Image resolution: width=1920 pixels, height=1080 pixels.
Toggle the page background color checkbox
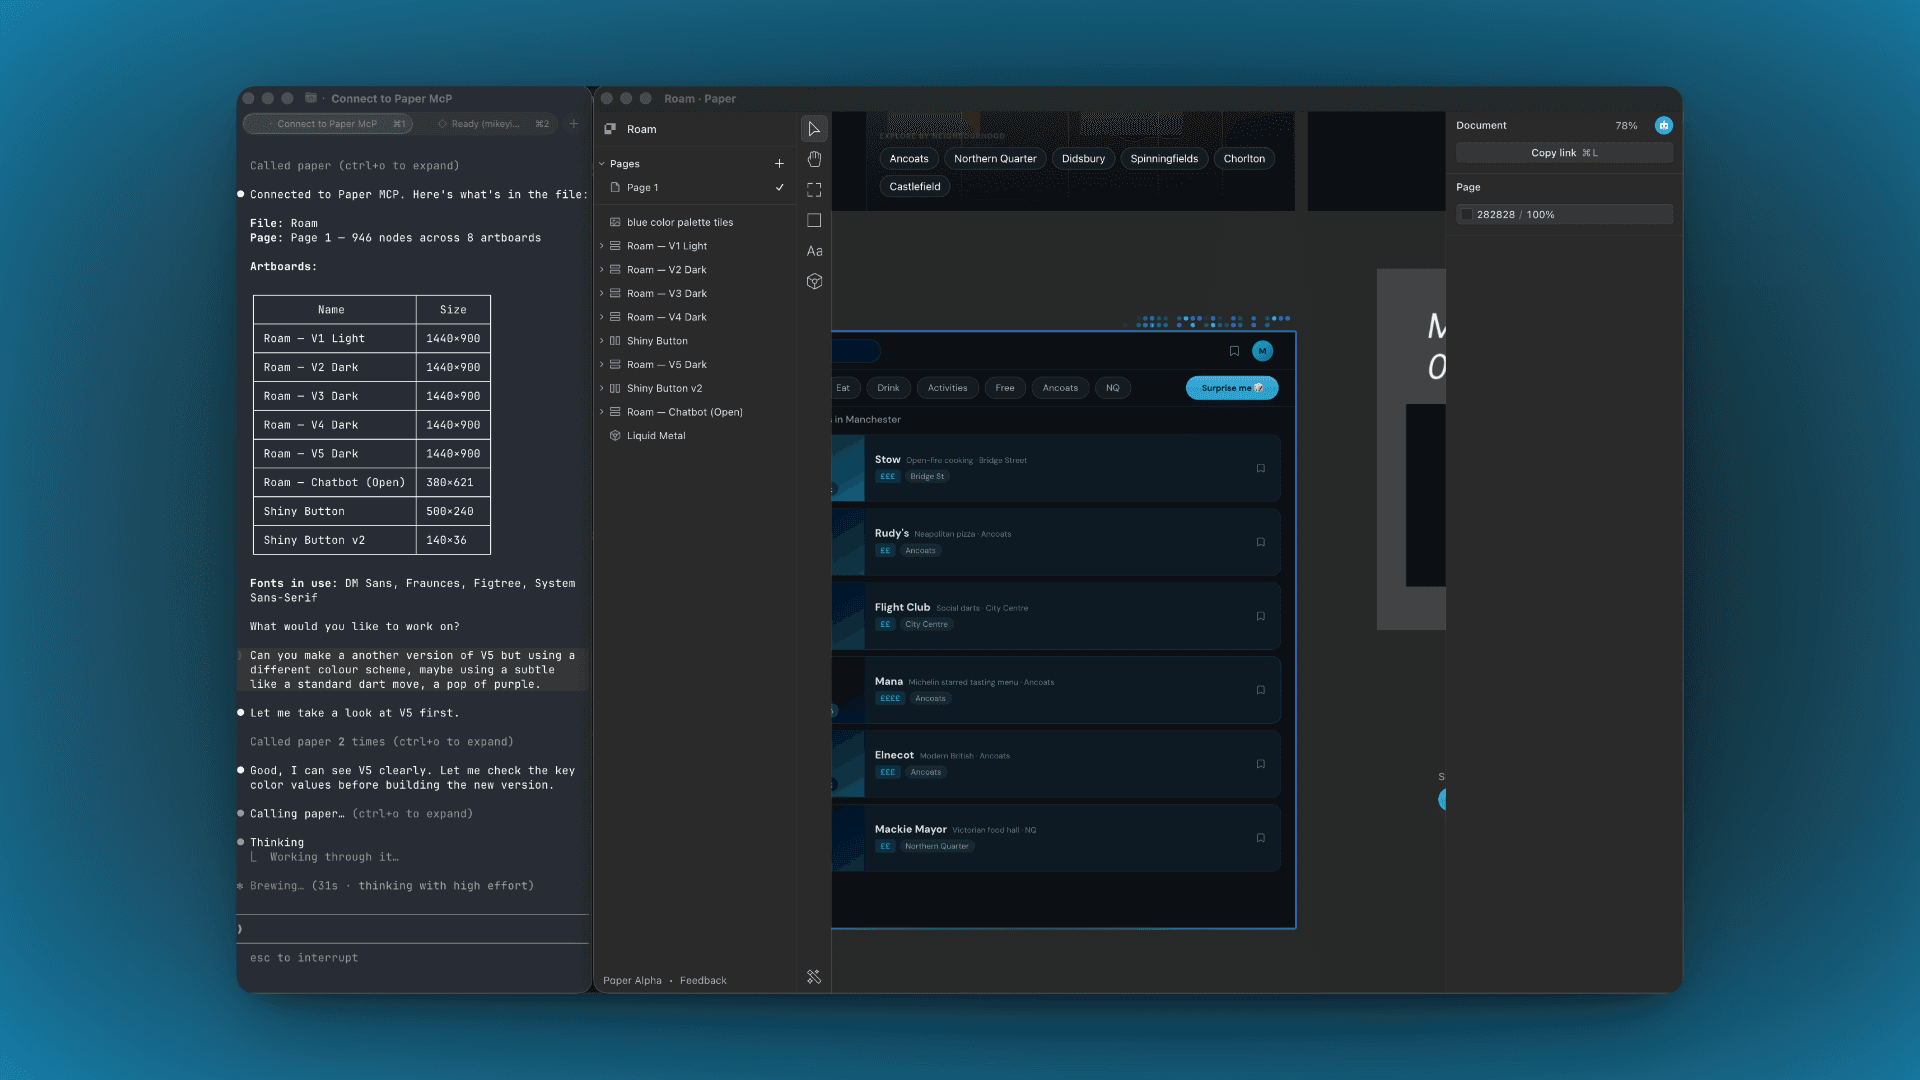pyautogui.click(x=1466, y=214)
